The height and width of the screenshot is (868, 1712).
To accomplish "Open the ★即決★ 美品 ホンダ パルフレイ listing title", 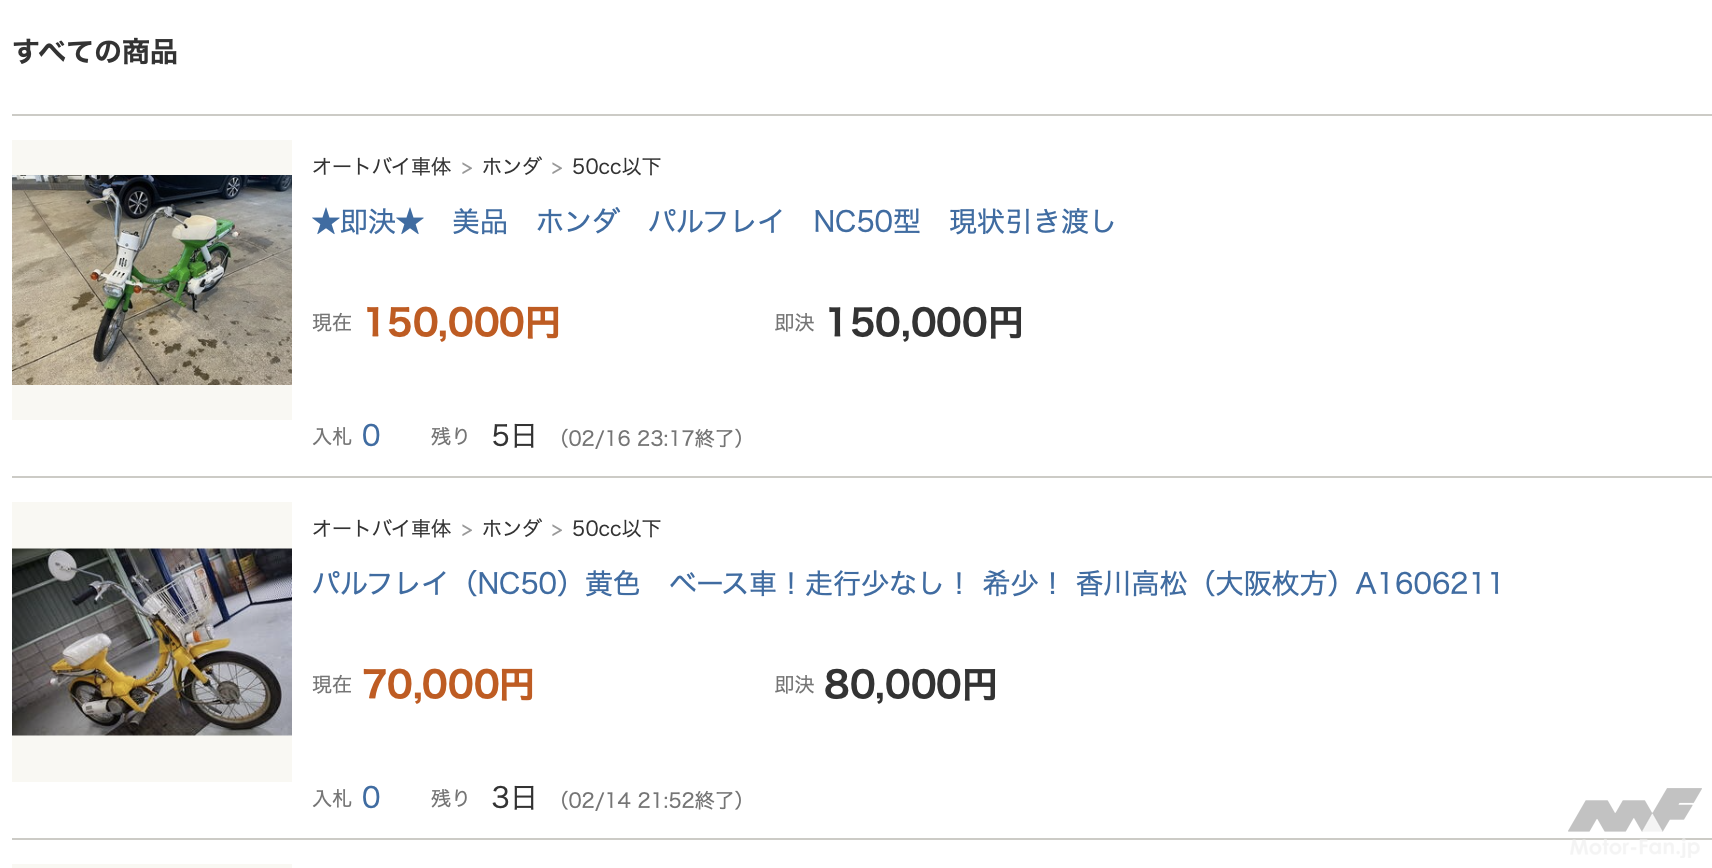I will point(713,221).
